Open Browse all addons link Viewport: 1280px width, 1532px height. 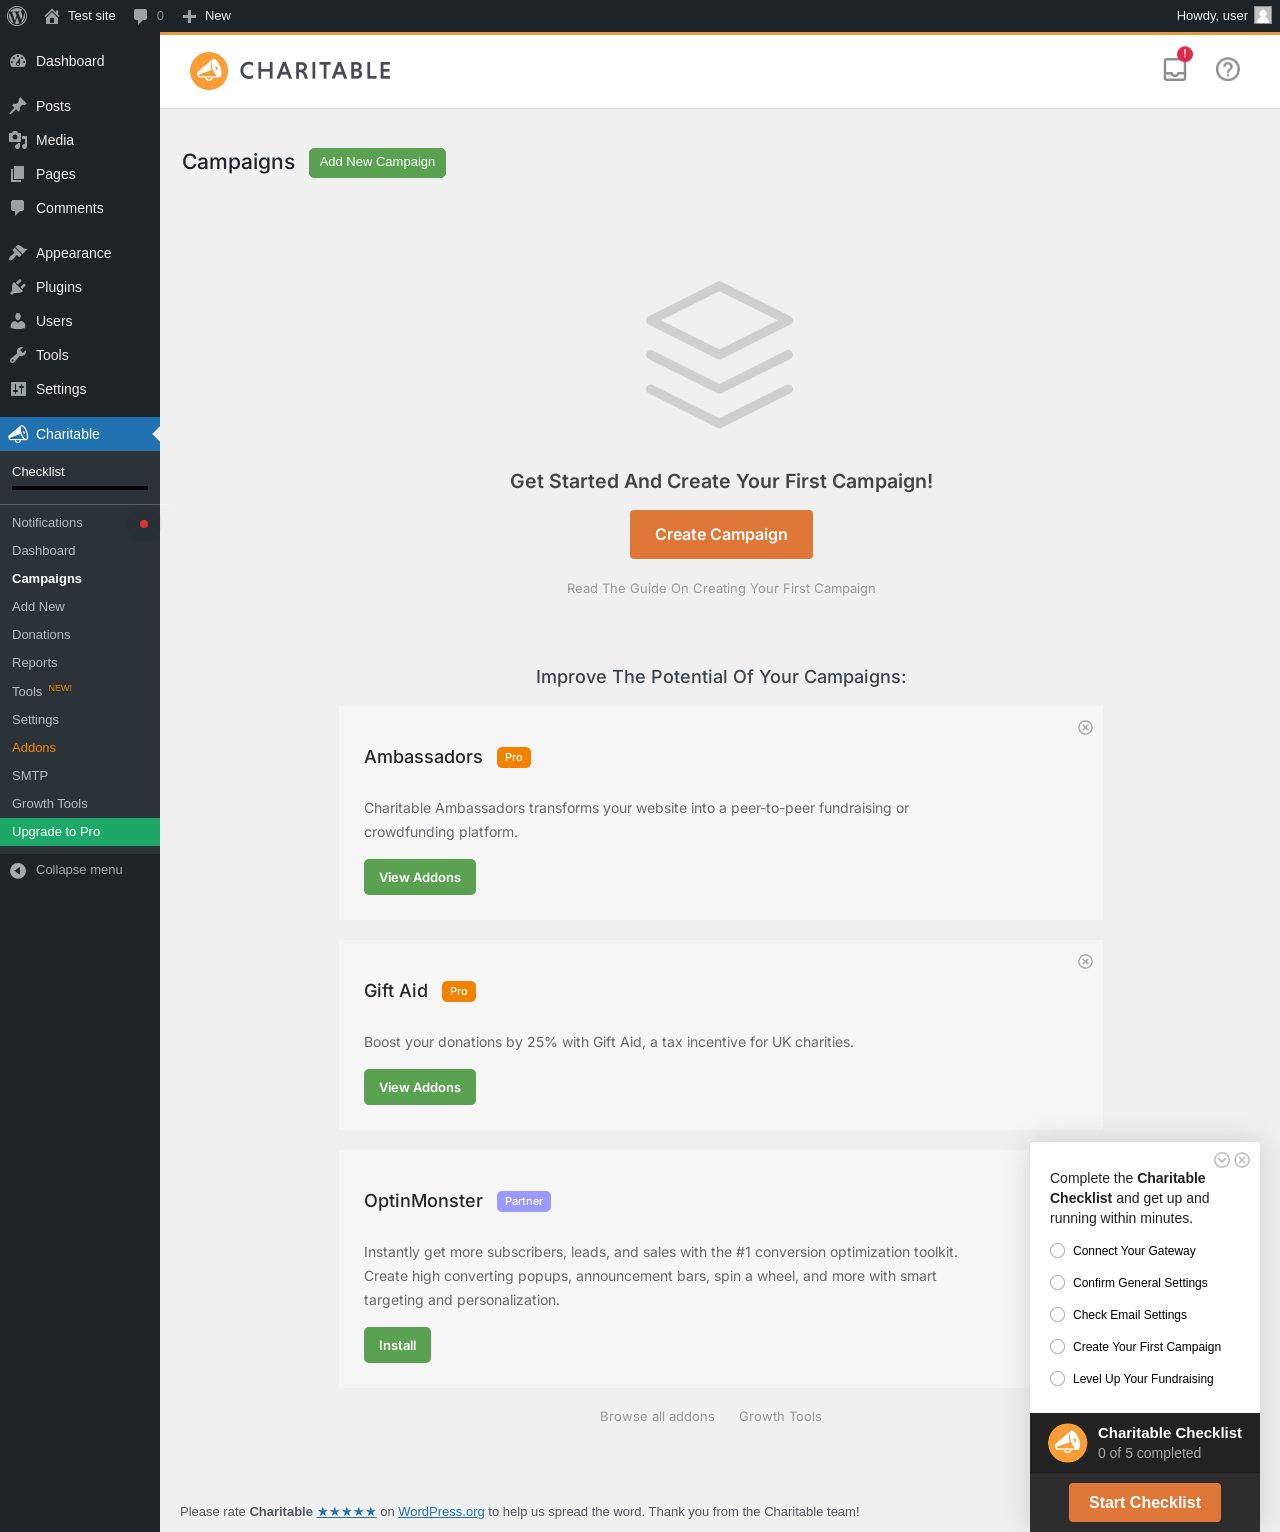(x=657, y=1416)
